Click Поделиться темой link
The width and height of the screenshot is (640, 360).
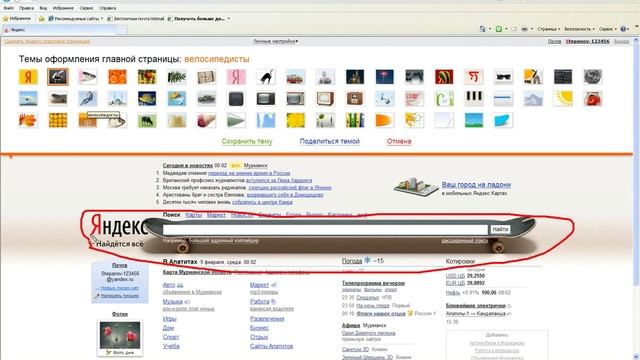tap(330, 141)
